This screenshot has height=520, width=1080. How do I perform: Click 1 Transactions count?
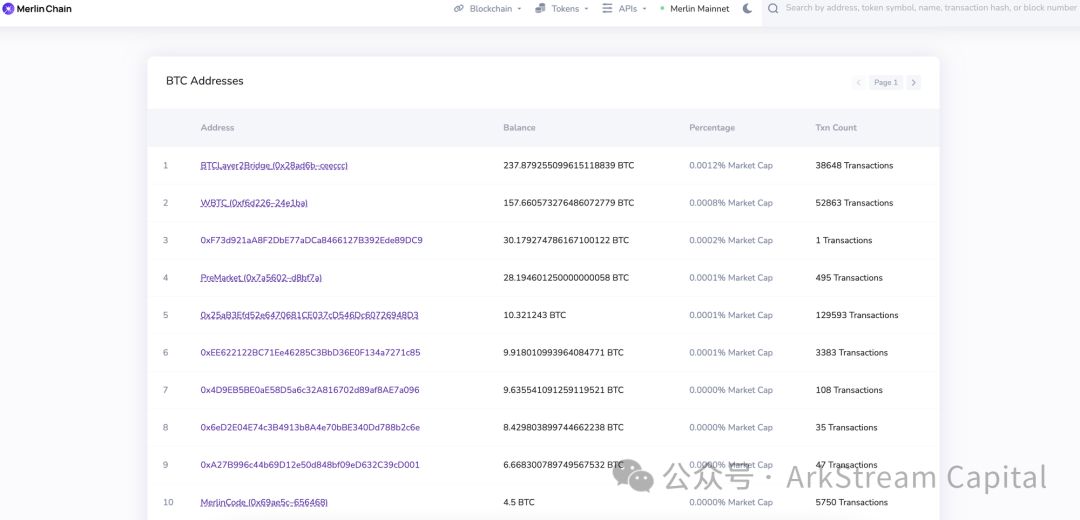[x=844, y=240]
